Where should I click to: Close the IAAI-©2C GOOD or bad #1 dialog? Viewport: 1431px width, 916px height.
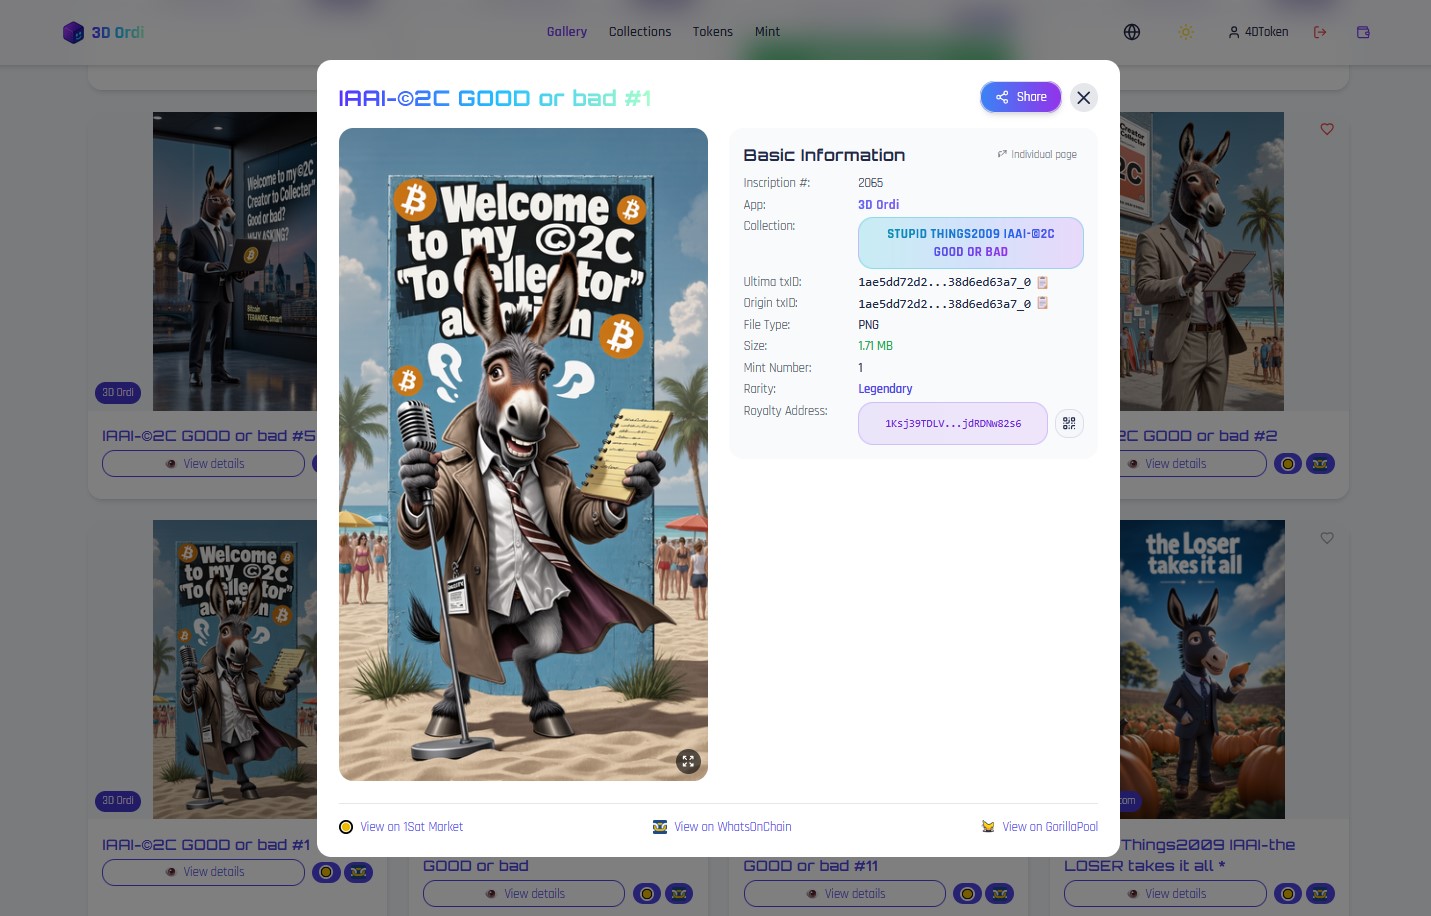[x=1083, y=98]
